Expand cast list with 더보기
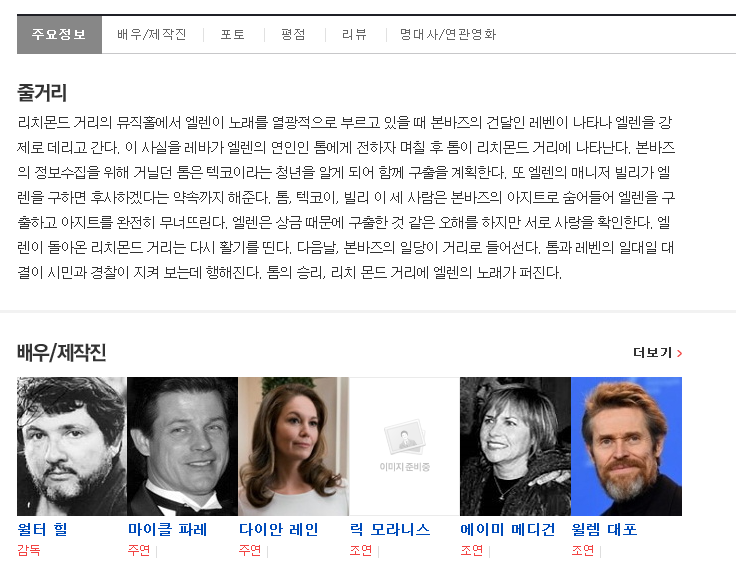Screen dimensions: 736x587 pos(652,353)
